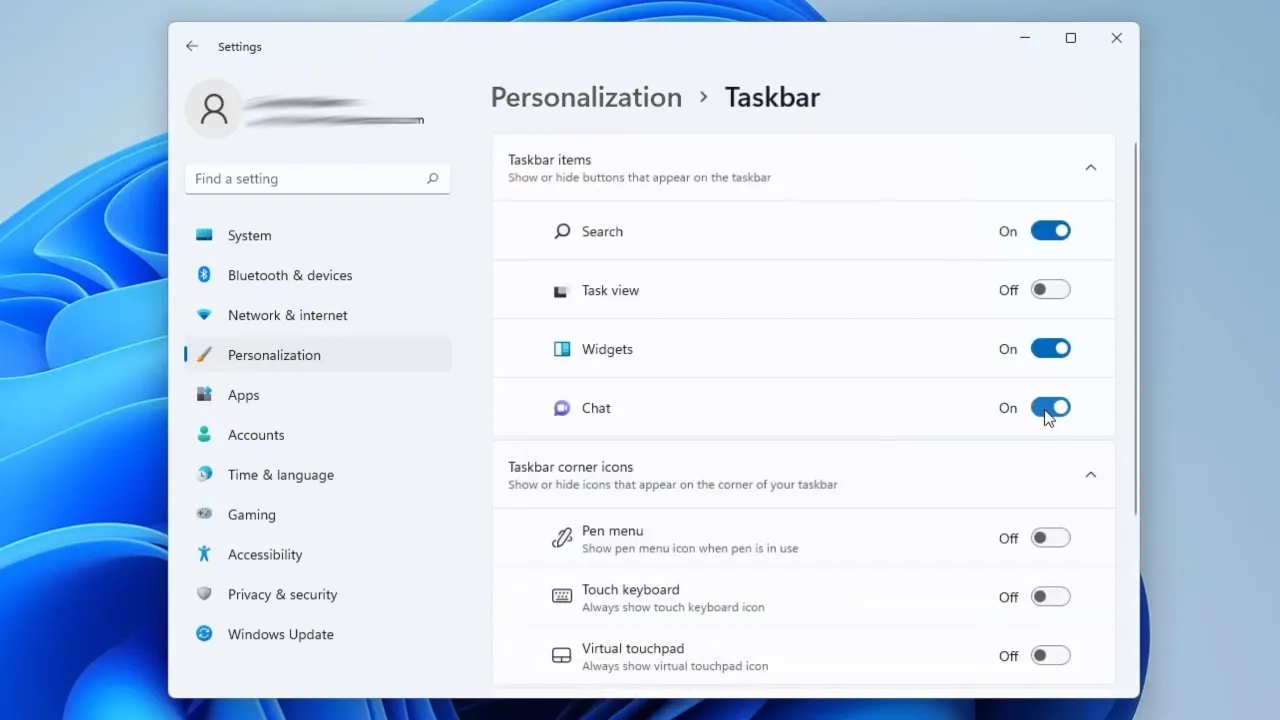Viewport: 1280px width, 720px height.
Task: Click the back arrow button
Action: [x=191, y=46]
